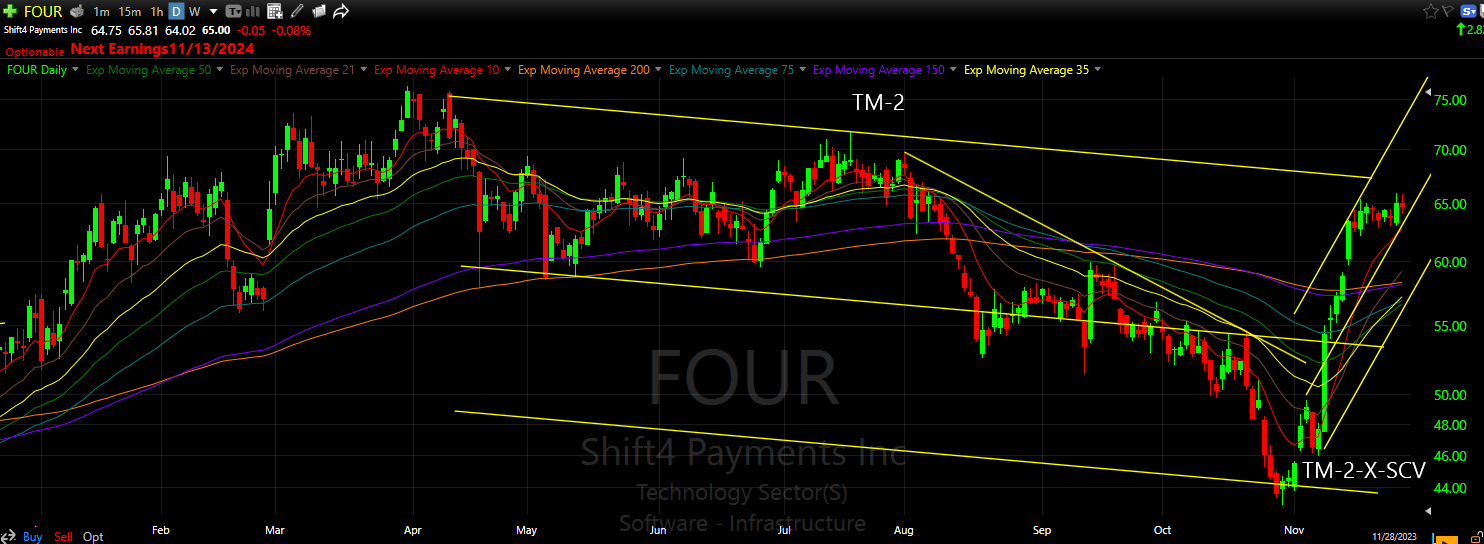Open the Exp Moving Average 50 dropdown arrow
Viewport: 1484px width, 544px height.
[219, 69]
